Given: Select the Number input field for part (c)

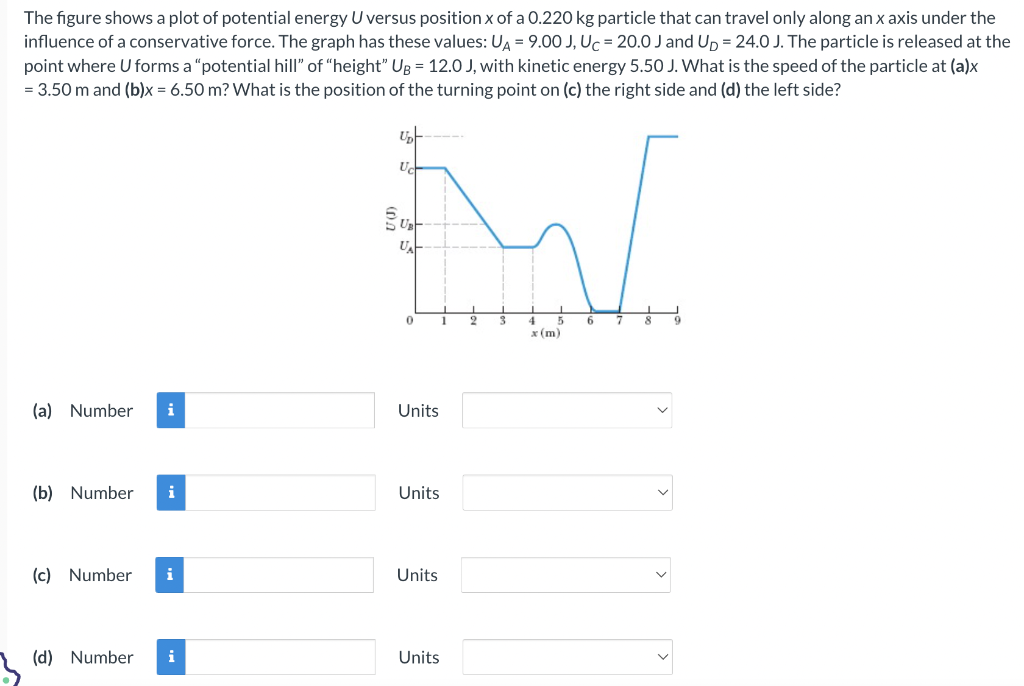Looking at the screenshot, I should 280,574.
